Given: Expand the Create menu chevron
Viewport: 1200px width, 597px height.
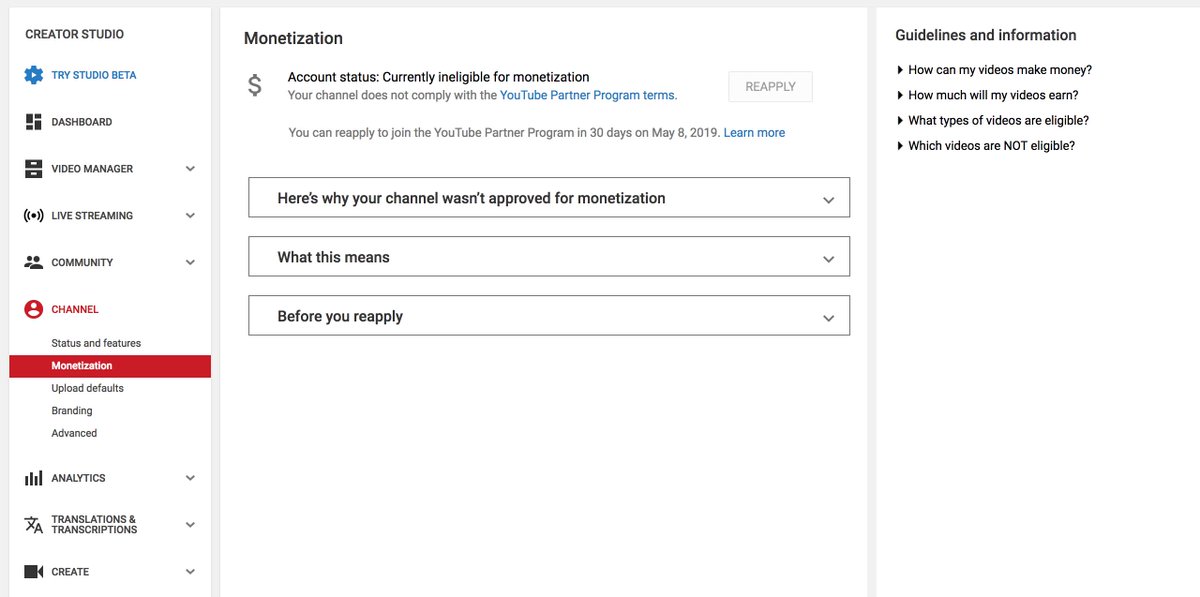Looking at the screenshot, I should (190, 572).
